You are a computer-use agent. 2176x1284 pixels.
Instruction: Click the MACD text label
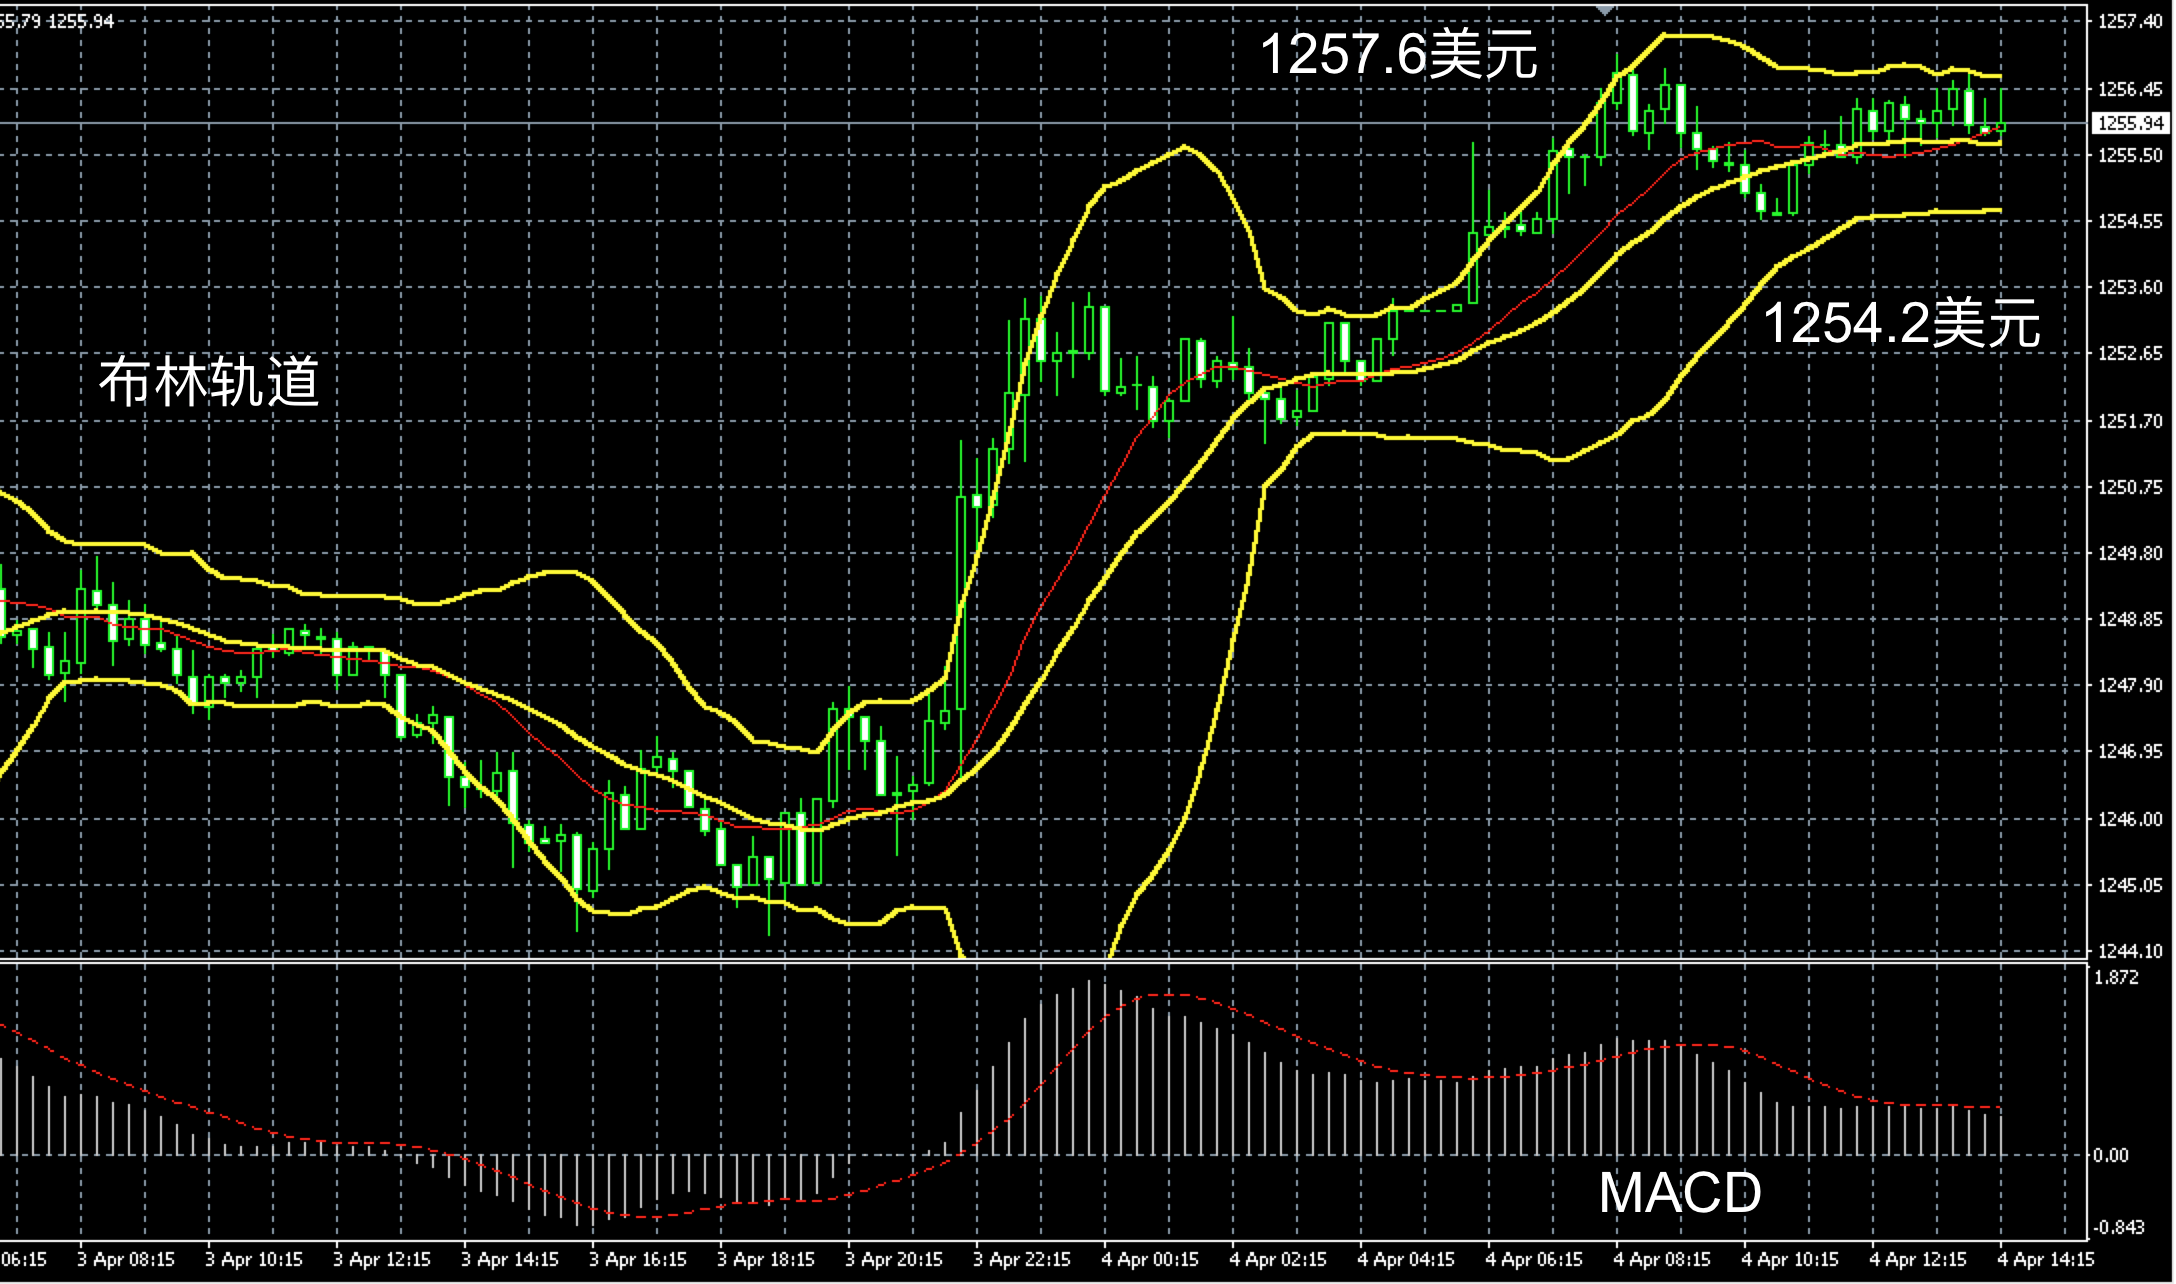coord(1679,1192)
